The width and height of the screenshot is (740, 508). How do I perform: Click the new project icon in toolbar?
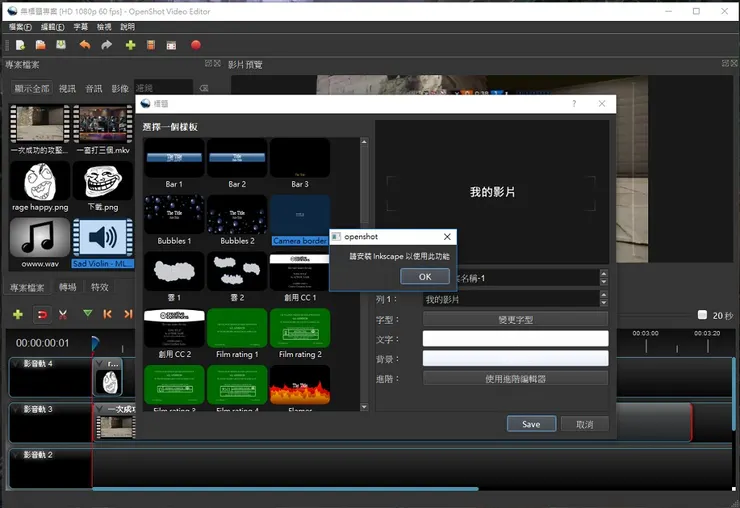coord(20,45)
